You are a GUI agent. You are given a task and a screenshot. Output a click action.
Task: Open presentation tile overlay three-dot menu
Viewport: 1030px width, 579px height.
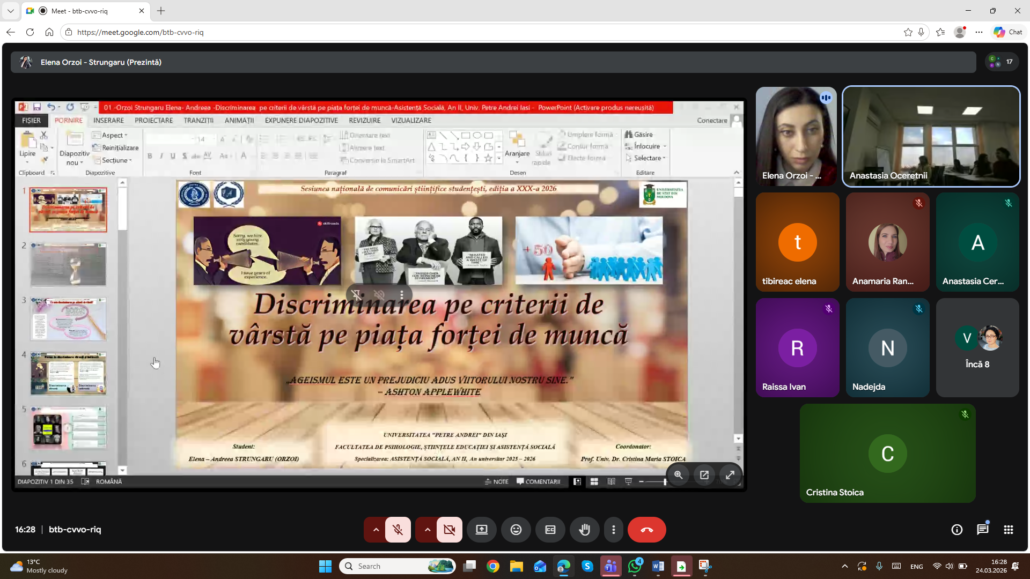(x=401, y=294)
